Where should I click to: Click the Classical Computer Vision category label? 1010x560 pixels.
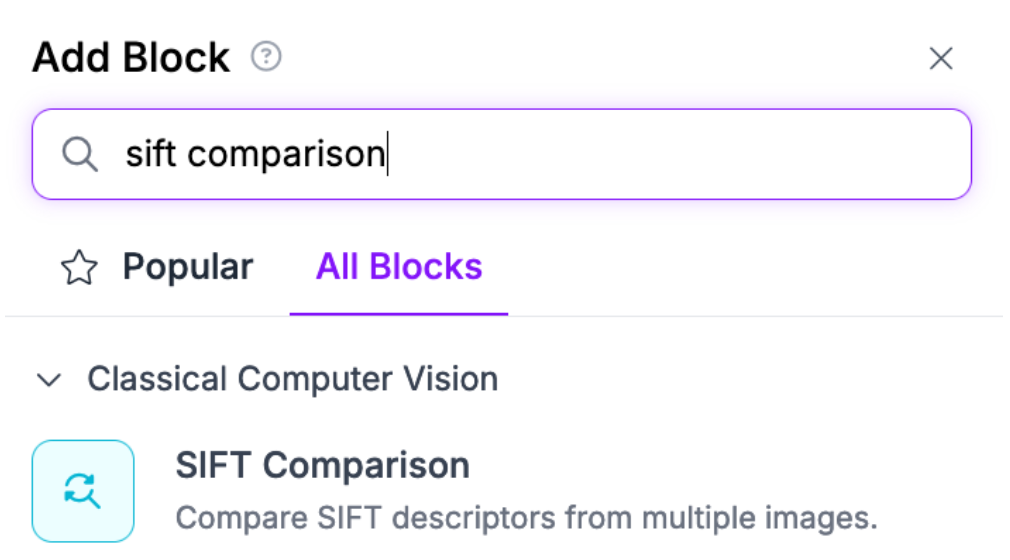coord(292,380)
